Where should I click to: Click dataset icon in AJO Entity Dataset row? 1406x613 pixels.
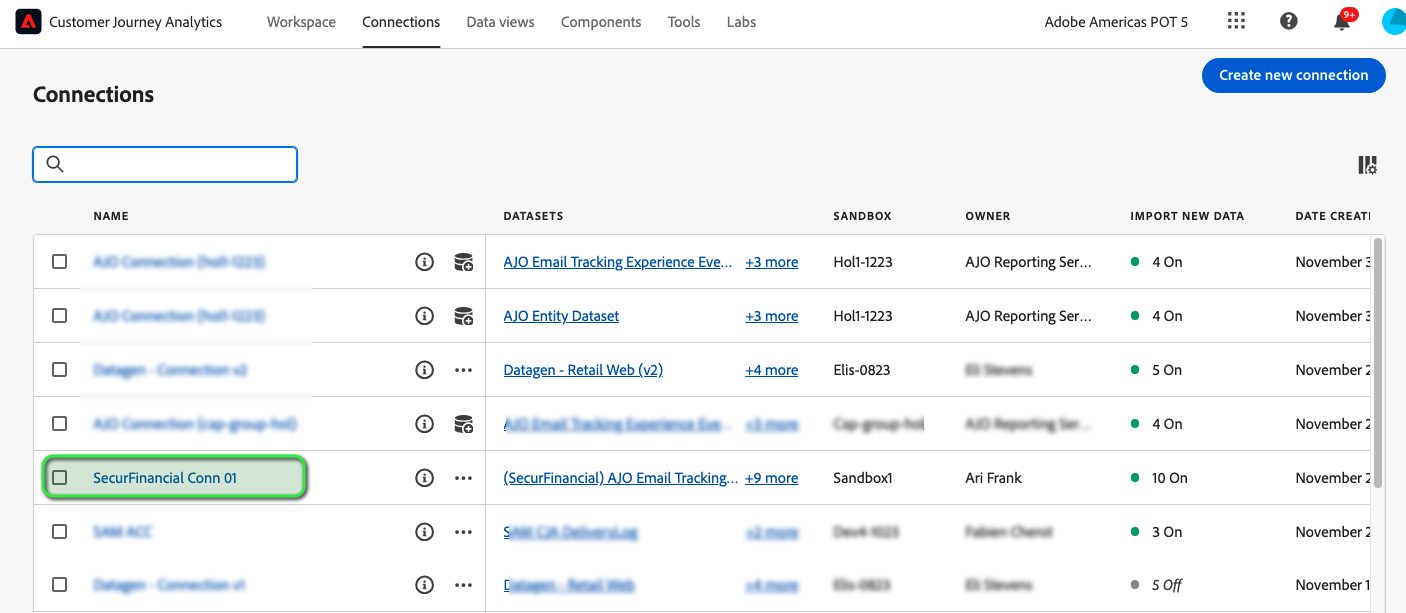[463, 316]
